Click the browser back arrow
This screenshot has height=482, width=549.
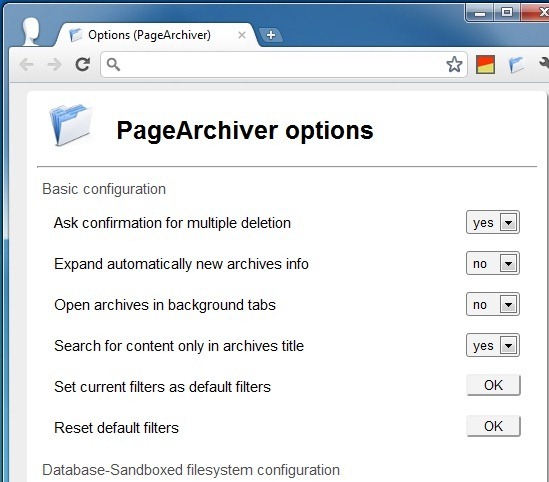coord(27,65)
